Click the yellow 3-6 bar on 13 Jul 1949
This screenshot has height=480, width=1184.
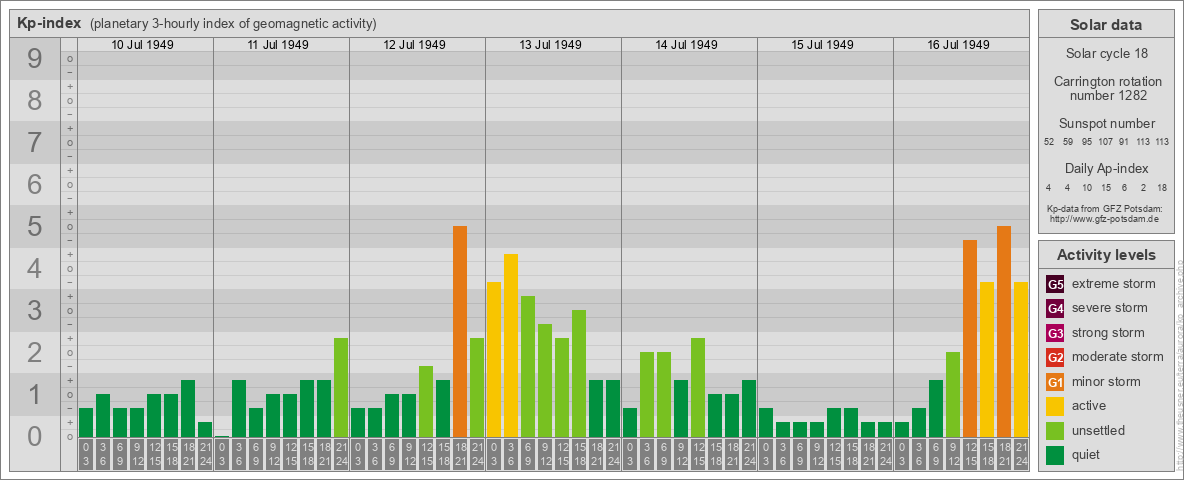click(511, 346)
